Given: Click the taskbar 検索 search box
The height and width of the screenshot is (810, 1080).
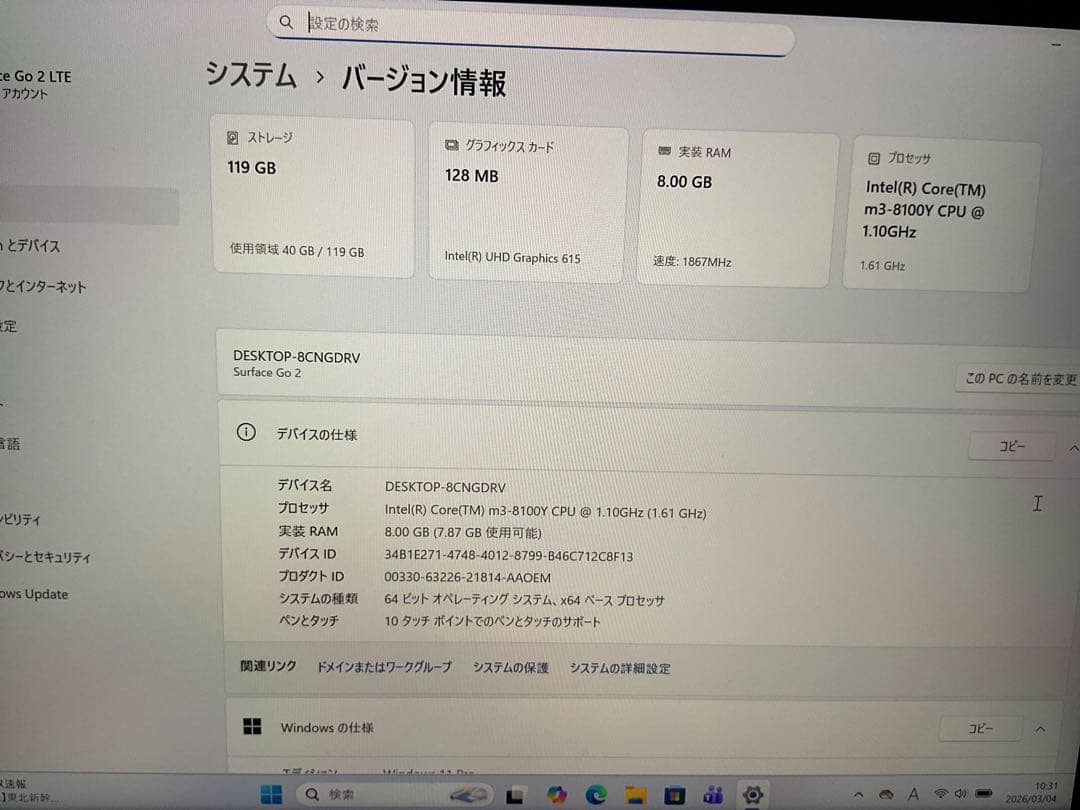Looking at the screenshot, I should (x=395, y=794).
